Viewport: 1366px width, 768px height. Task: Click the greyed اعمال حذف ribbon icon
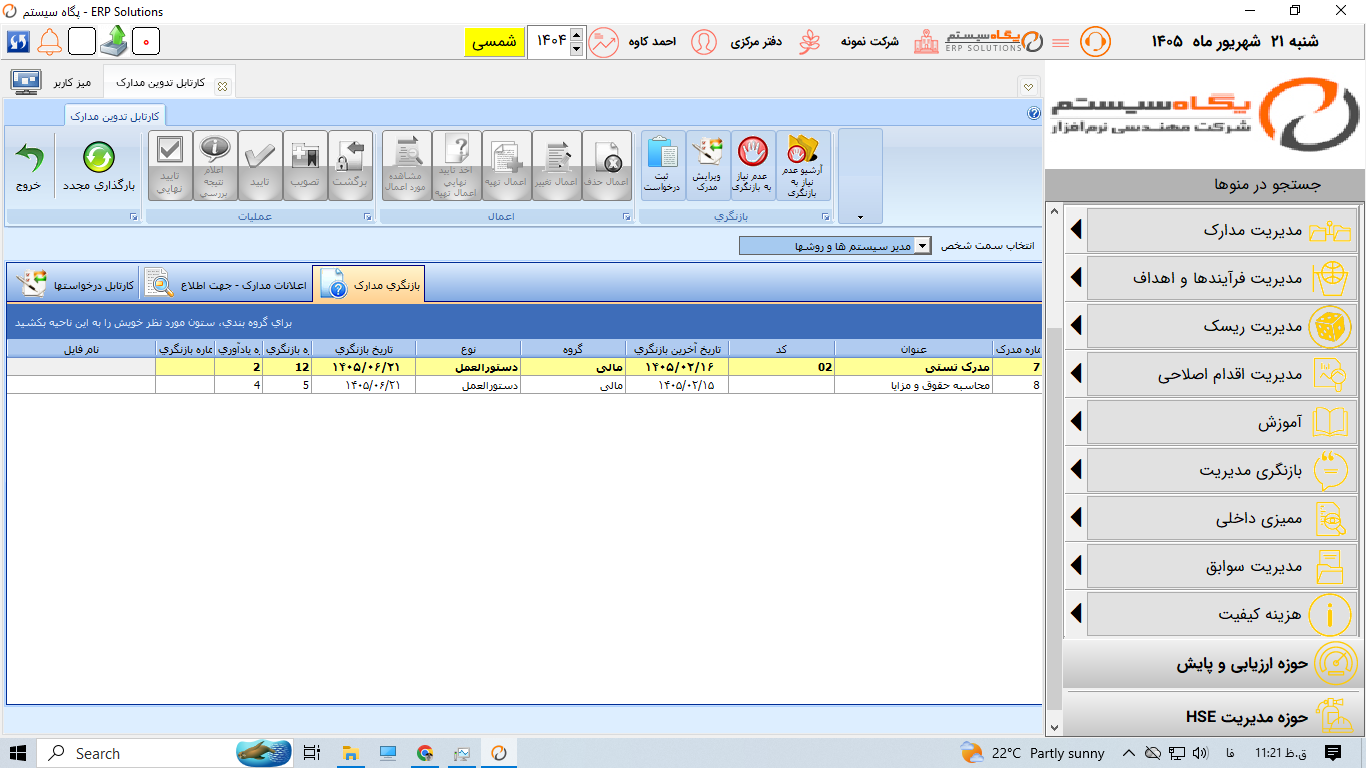[607, 166]
